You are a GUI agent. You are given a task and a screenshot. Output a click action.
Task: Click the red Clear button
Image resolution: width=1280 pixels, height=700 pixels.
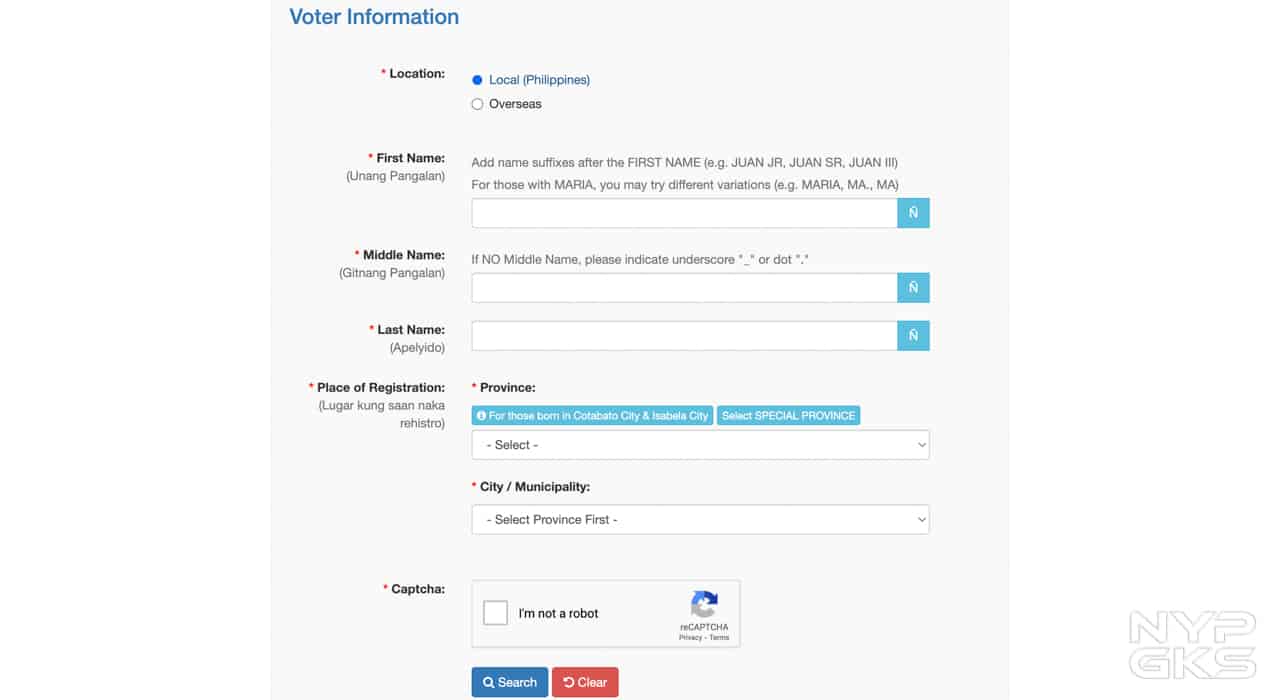[585, 682]
